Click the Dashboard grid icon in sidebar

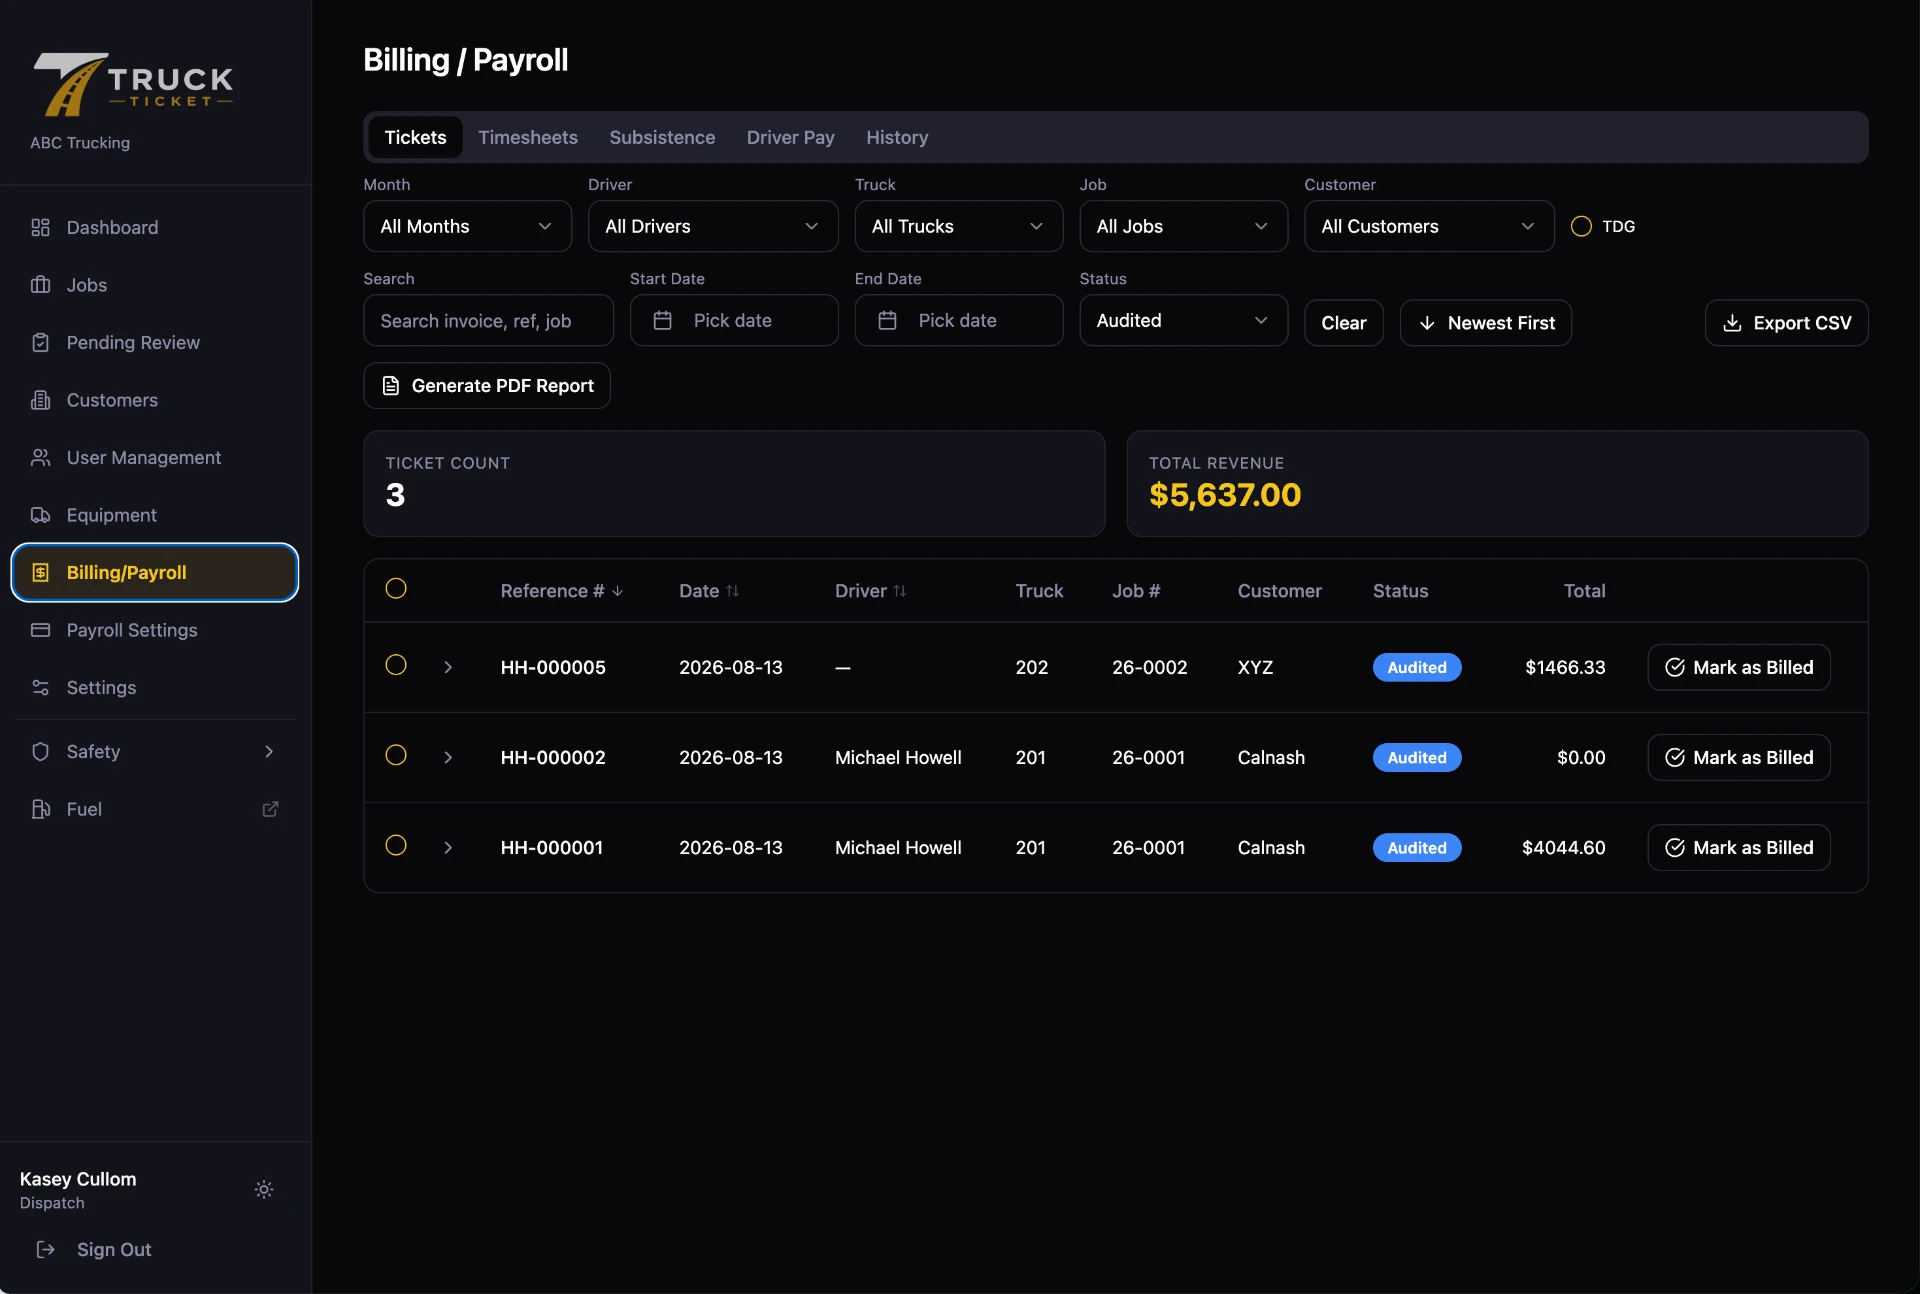point(40,227)
